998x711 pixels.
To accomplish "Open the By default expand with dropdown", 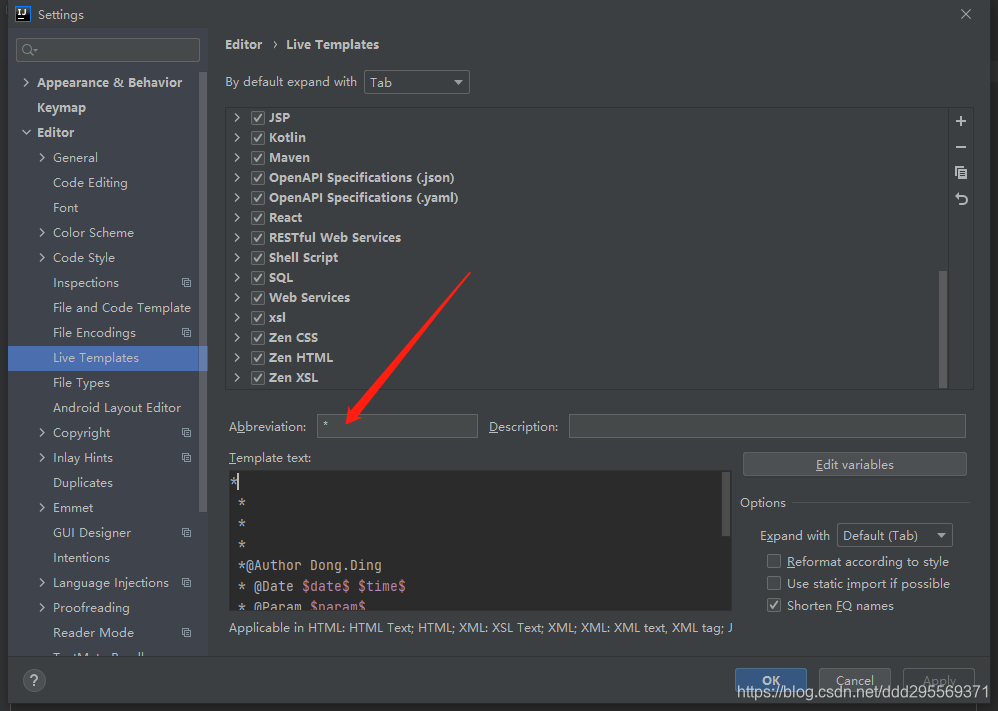I will coord(416,82).
